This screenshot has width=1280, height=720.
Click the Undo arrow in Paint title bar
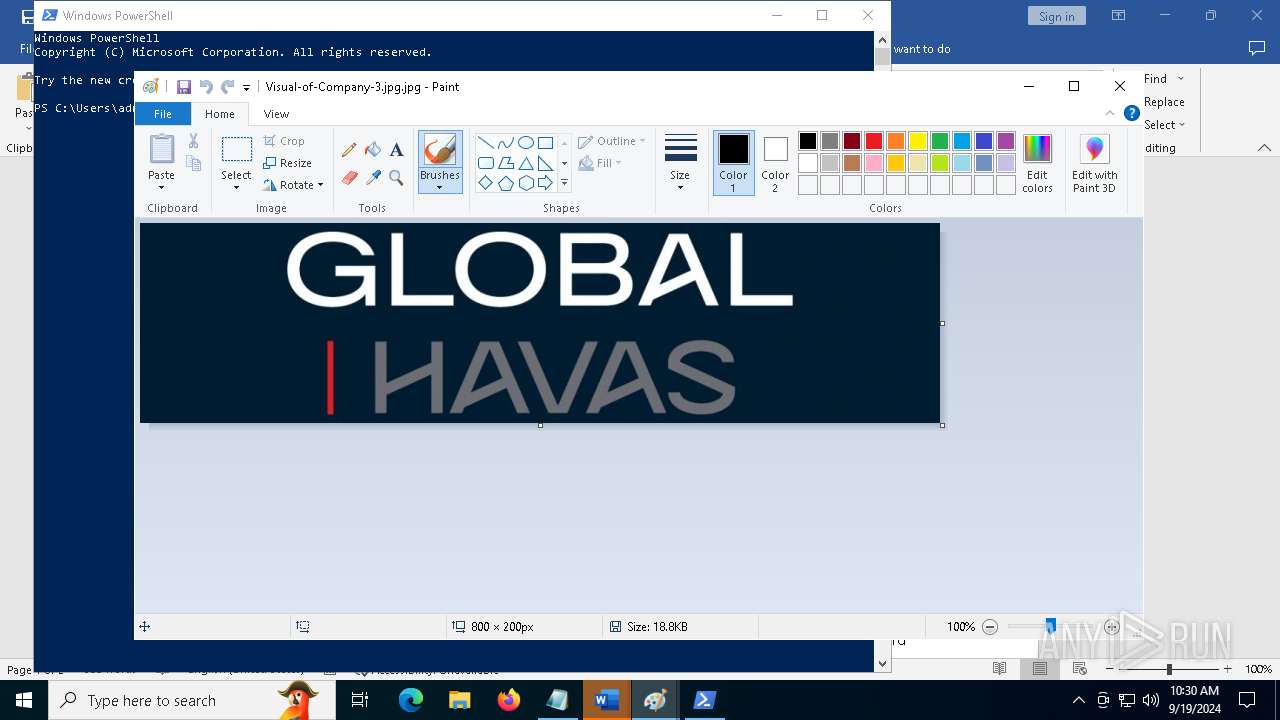[206, 87]
